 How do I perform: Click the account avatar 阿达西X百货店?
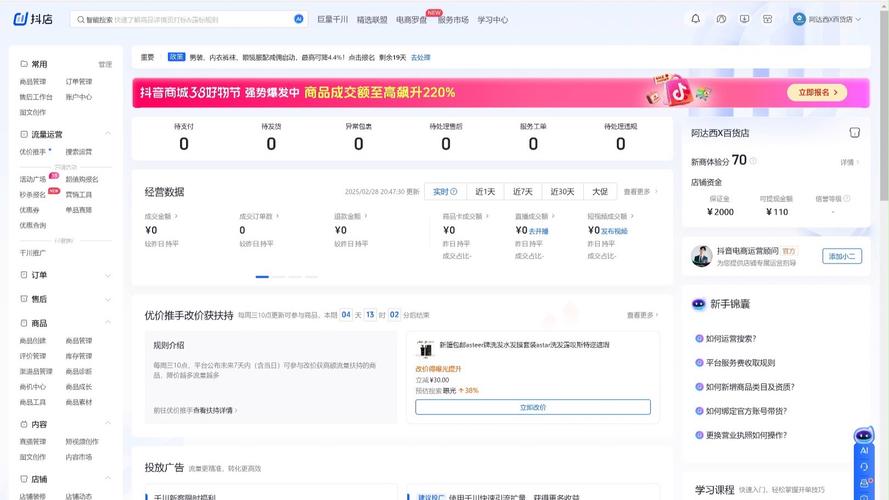click(799, 19)
